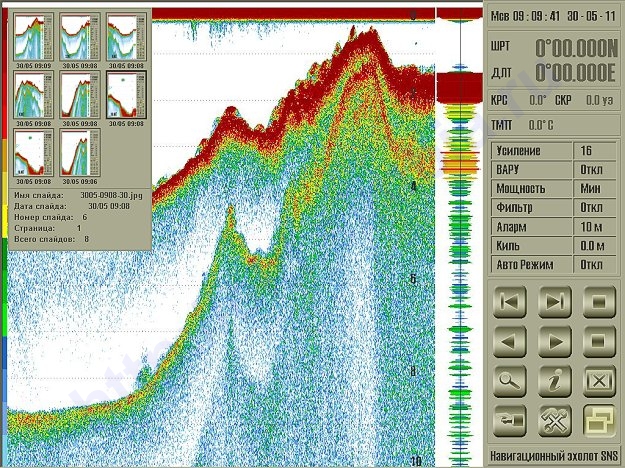This screenshot has height=468, width=625.
Task: Jump to the last slide button
Action: tap(555, 299)
